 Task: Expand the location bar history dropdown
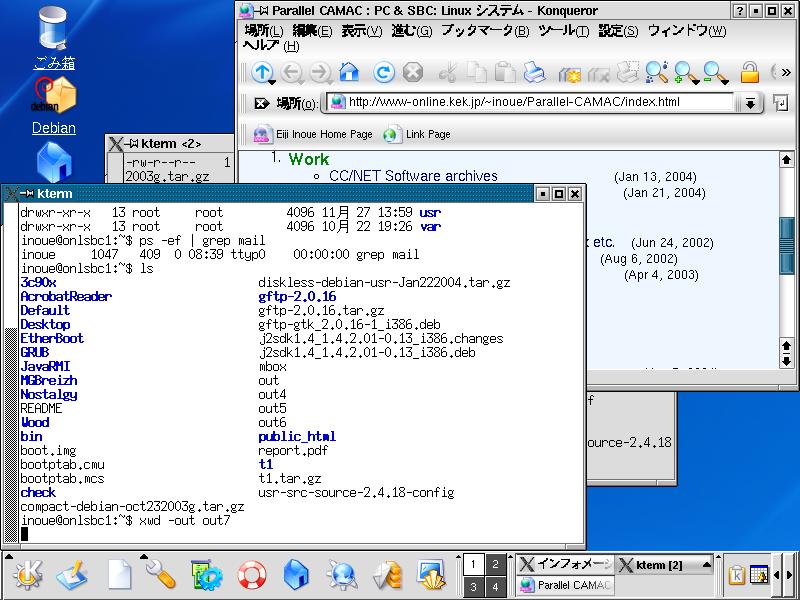tap(749, 104)
